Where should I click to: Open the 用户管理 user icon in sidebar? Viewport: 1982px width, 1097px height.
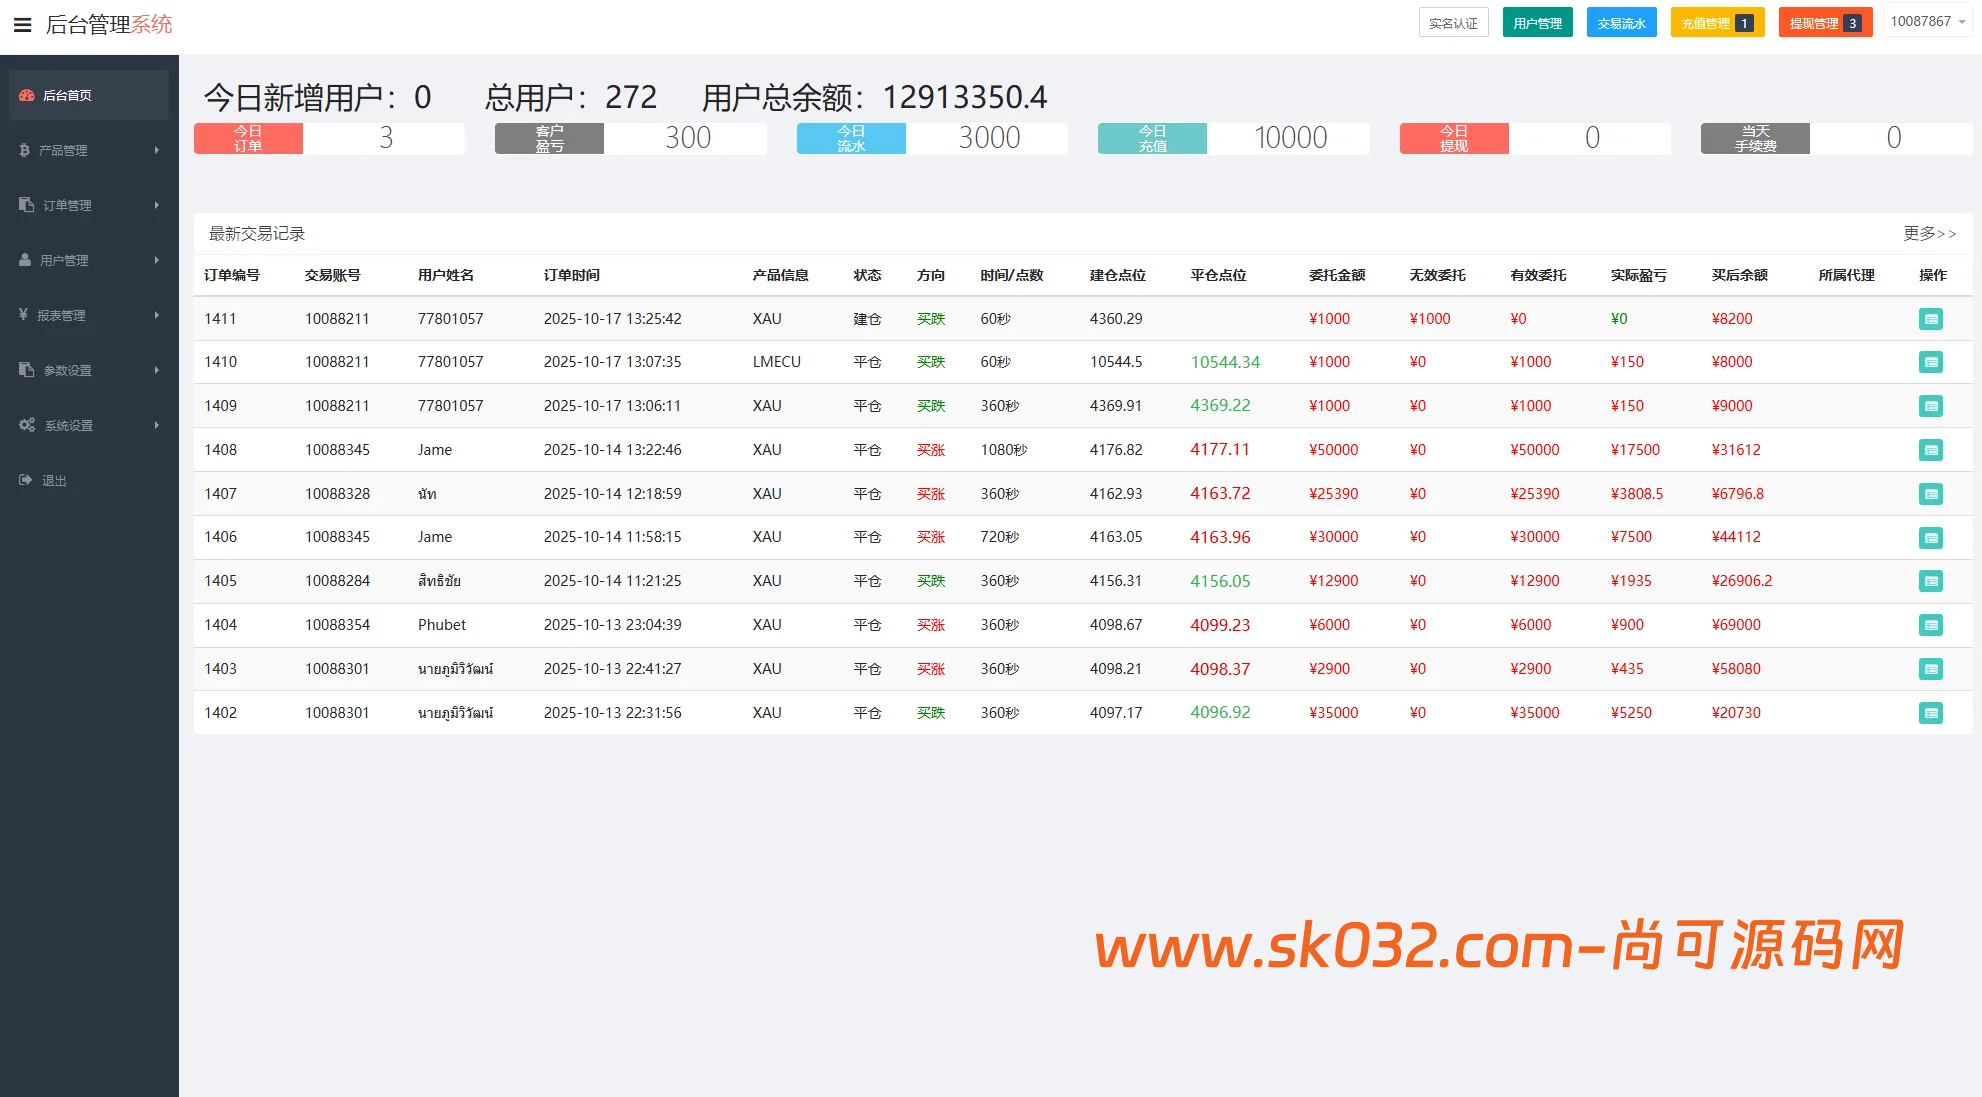pos(24,260)
